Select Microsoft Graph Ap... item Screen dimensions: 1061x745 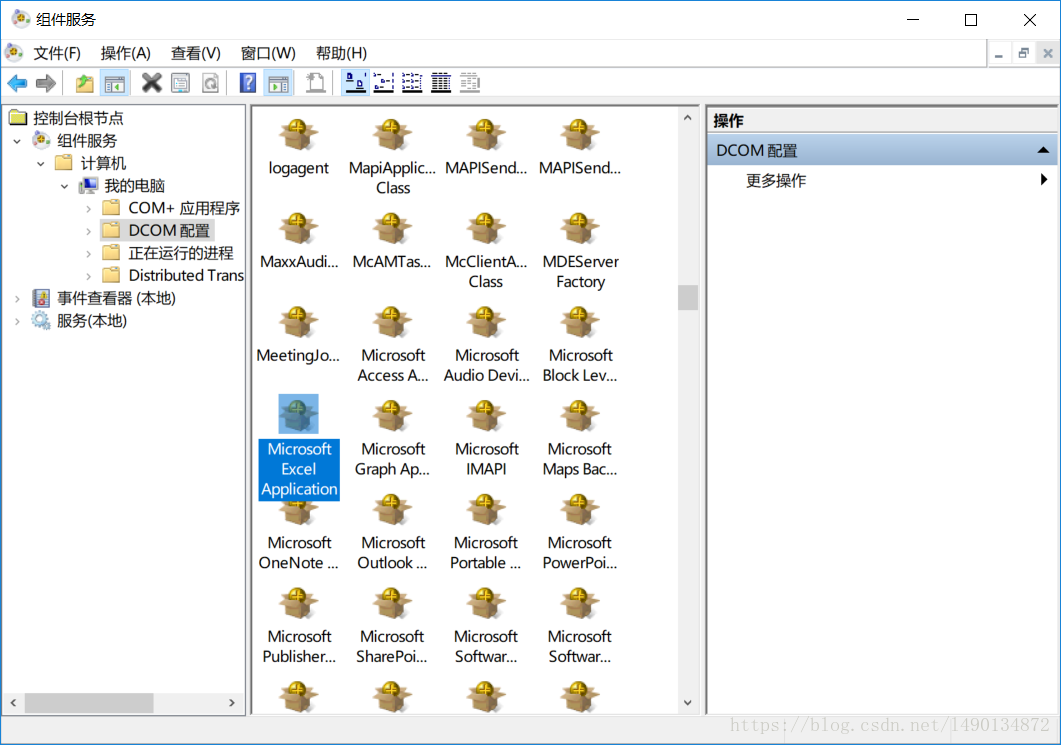pyautogui.click(x=392, y=438)
